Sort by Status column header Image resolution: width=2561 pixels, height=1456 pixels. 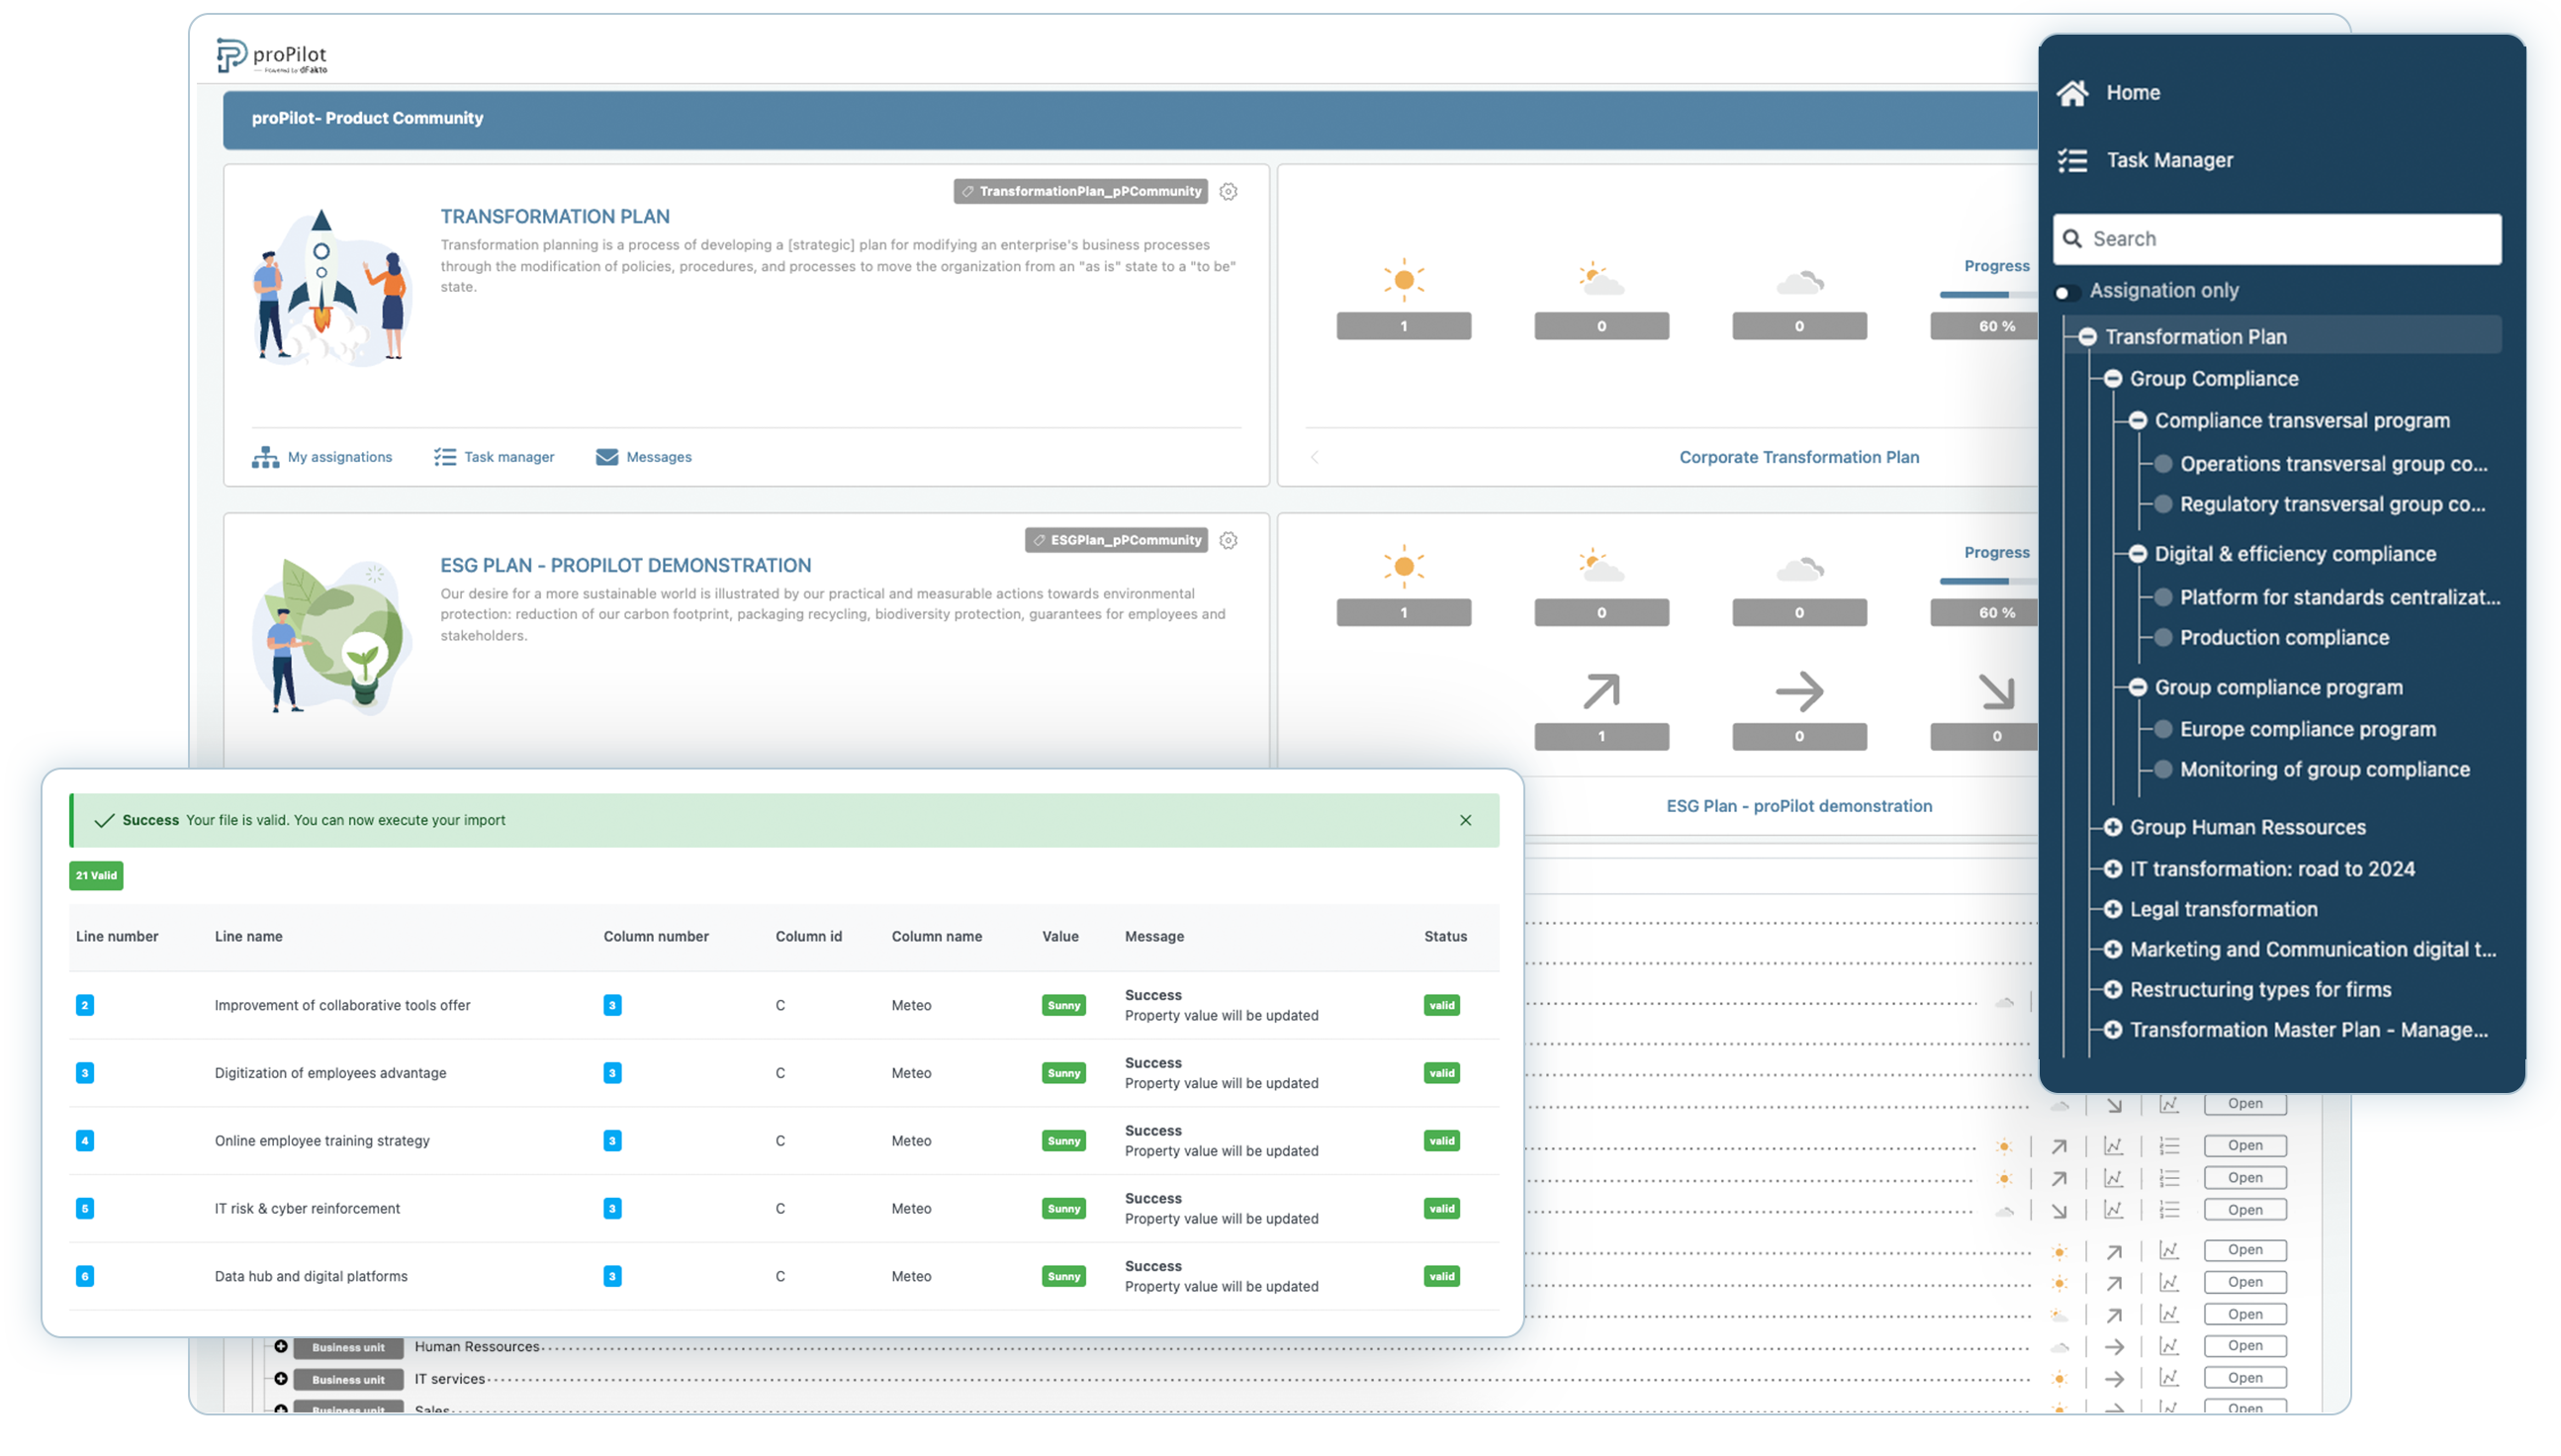[x=1445, y=936]
